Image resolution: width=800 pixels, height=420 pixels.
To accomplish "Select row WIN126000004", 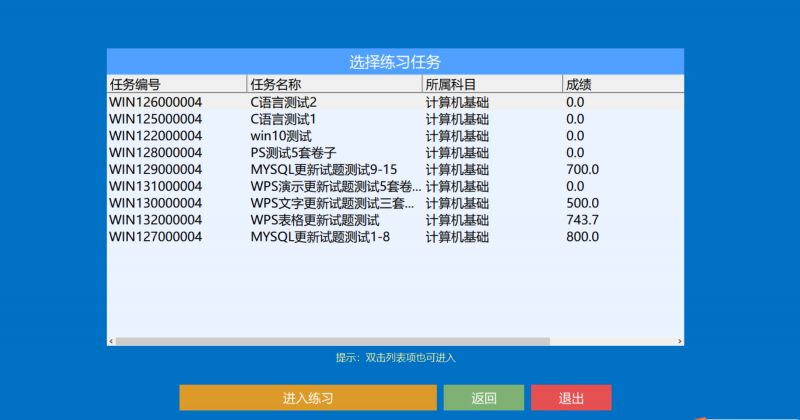I will coord(395,102).
